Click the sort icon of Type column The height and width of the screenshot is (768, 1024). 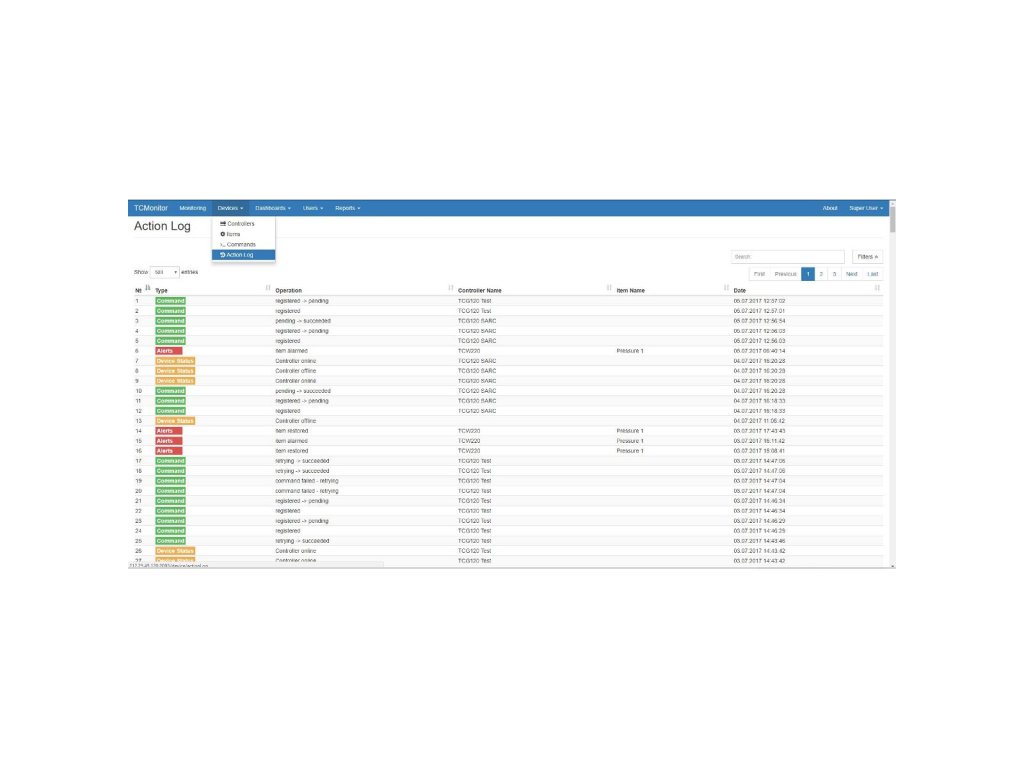pyautogui.click(x=268, y=288)
